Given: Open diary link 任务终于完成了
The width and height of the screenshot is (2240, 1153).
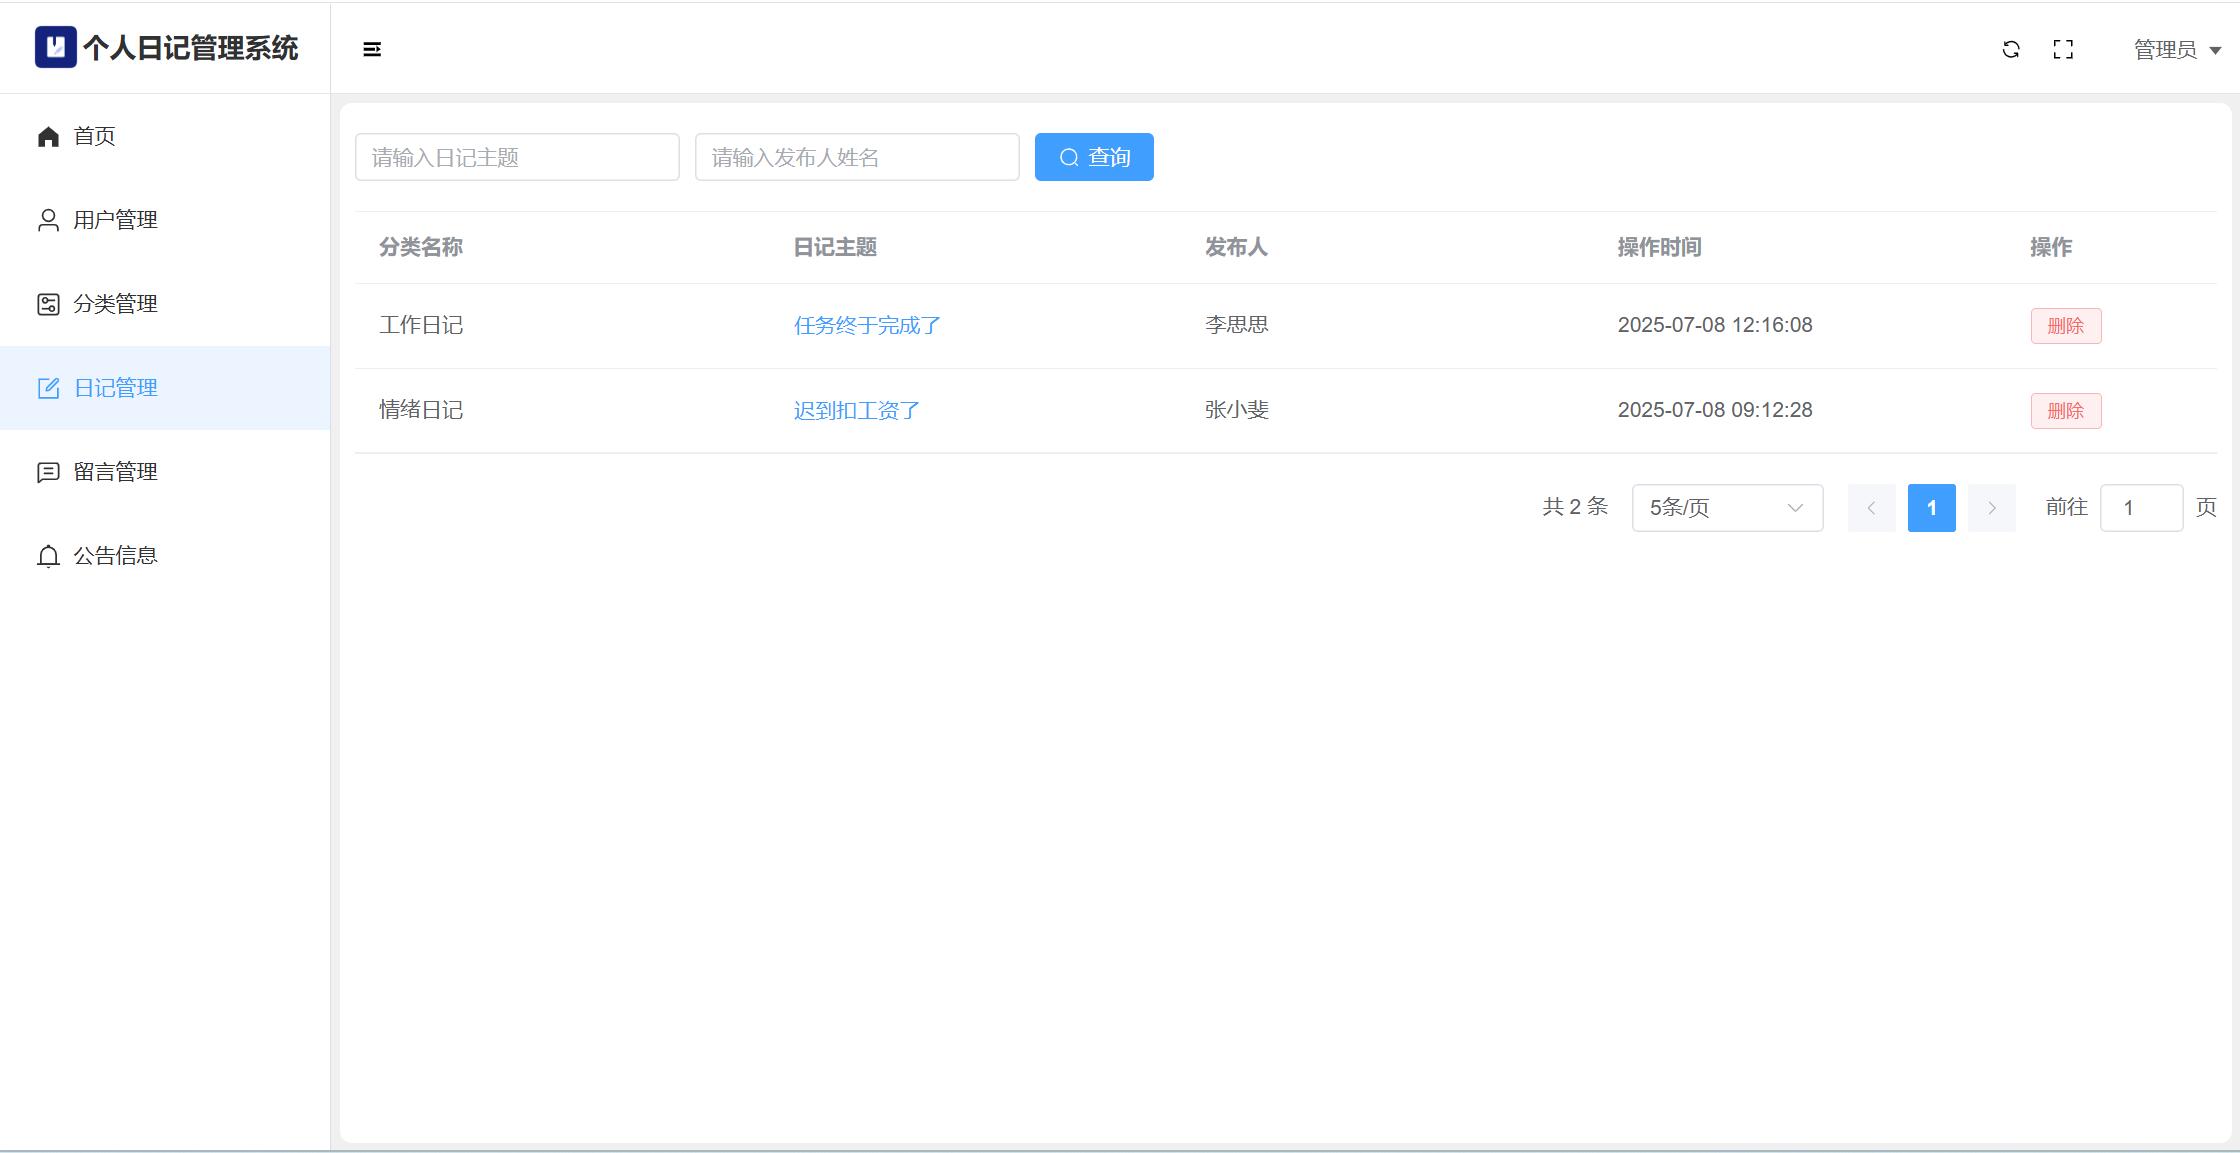Looking at the screenshot, I should click(x=866, y=326).
